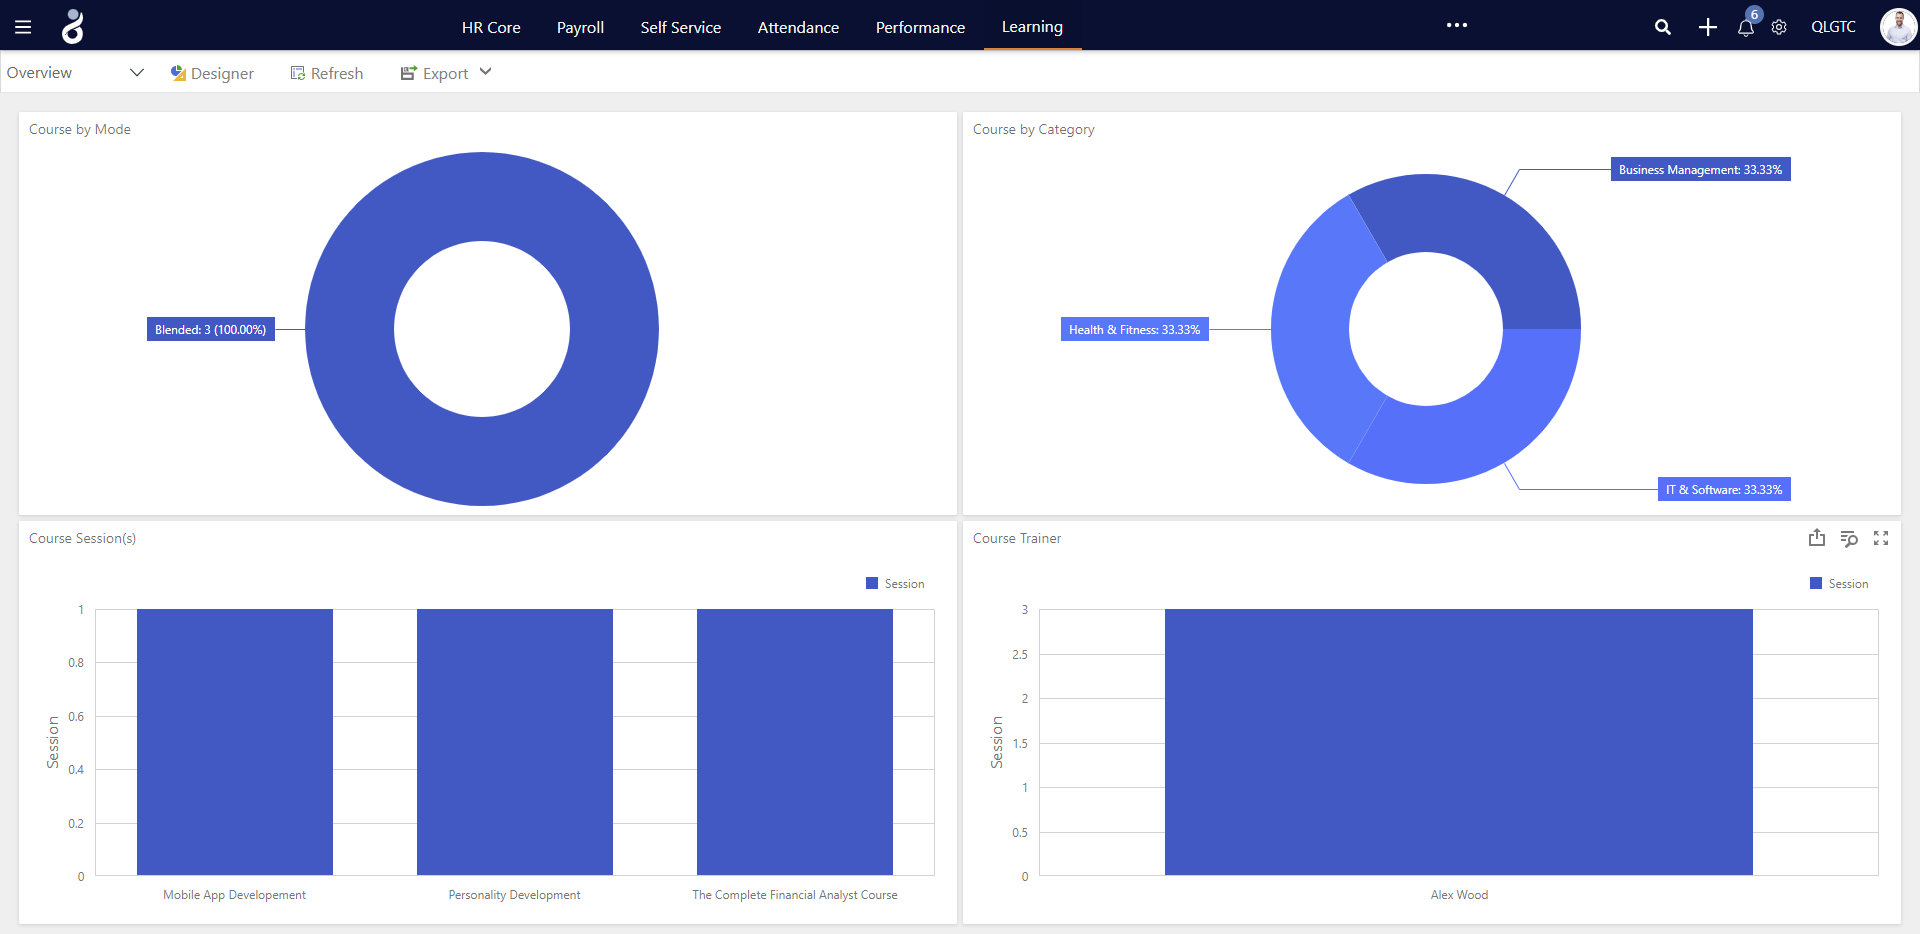Click the overflow ellipsis menu in navbar
Image resolution: width=1920 pixels, height=934 pixels.
coord(1457,25)
